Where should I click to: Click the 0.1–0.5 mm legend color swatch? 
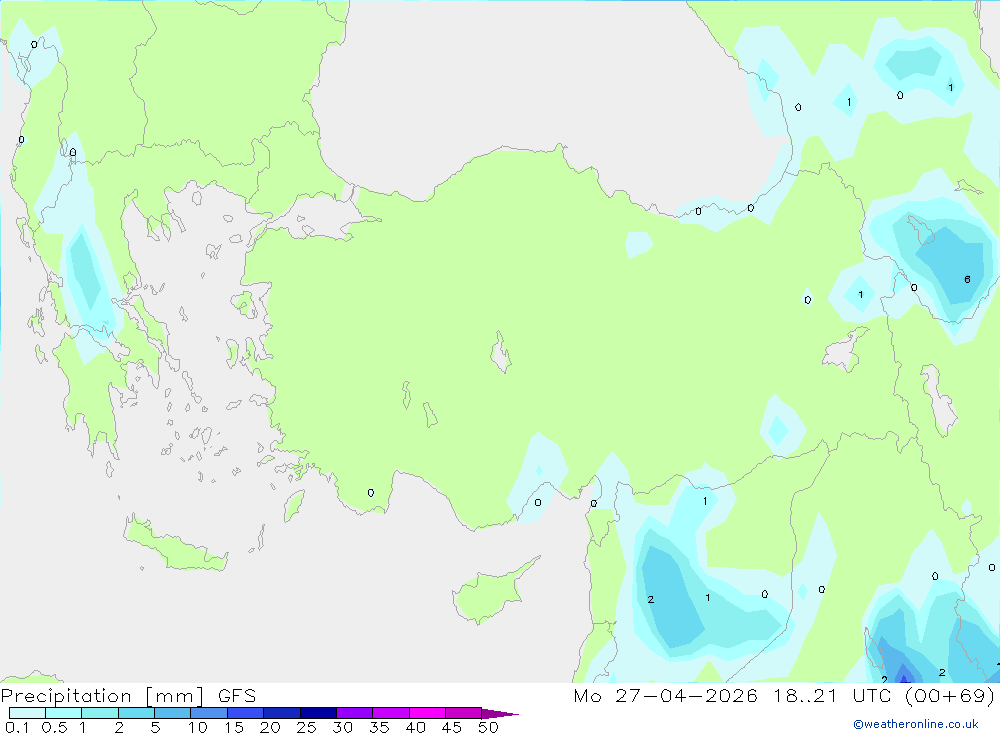(x=27, y=713)
